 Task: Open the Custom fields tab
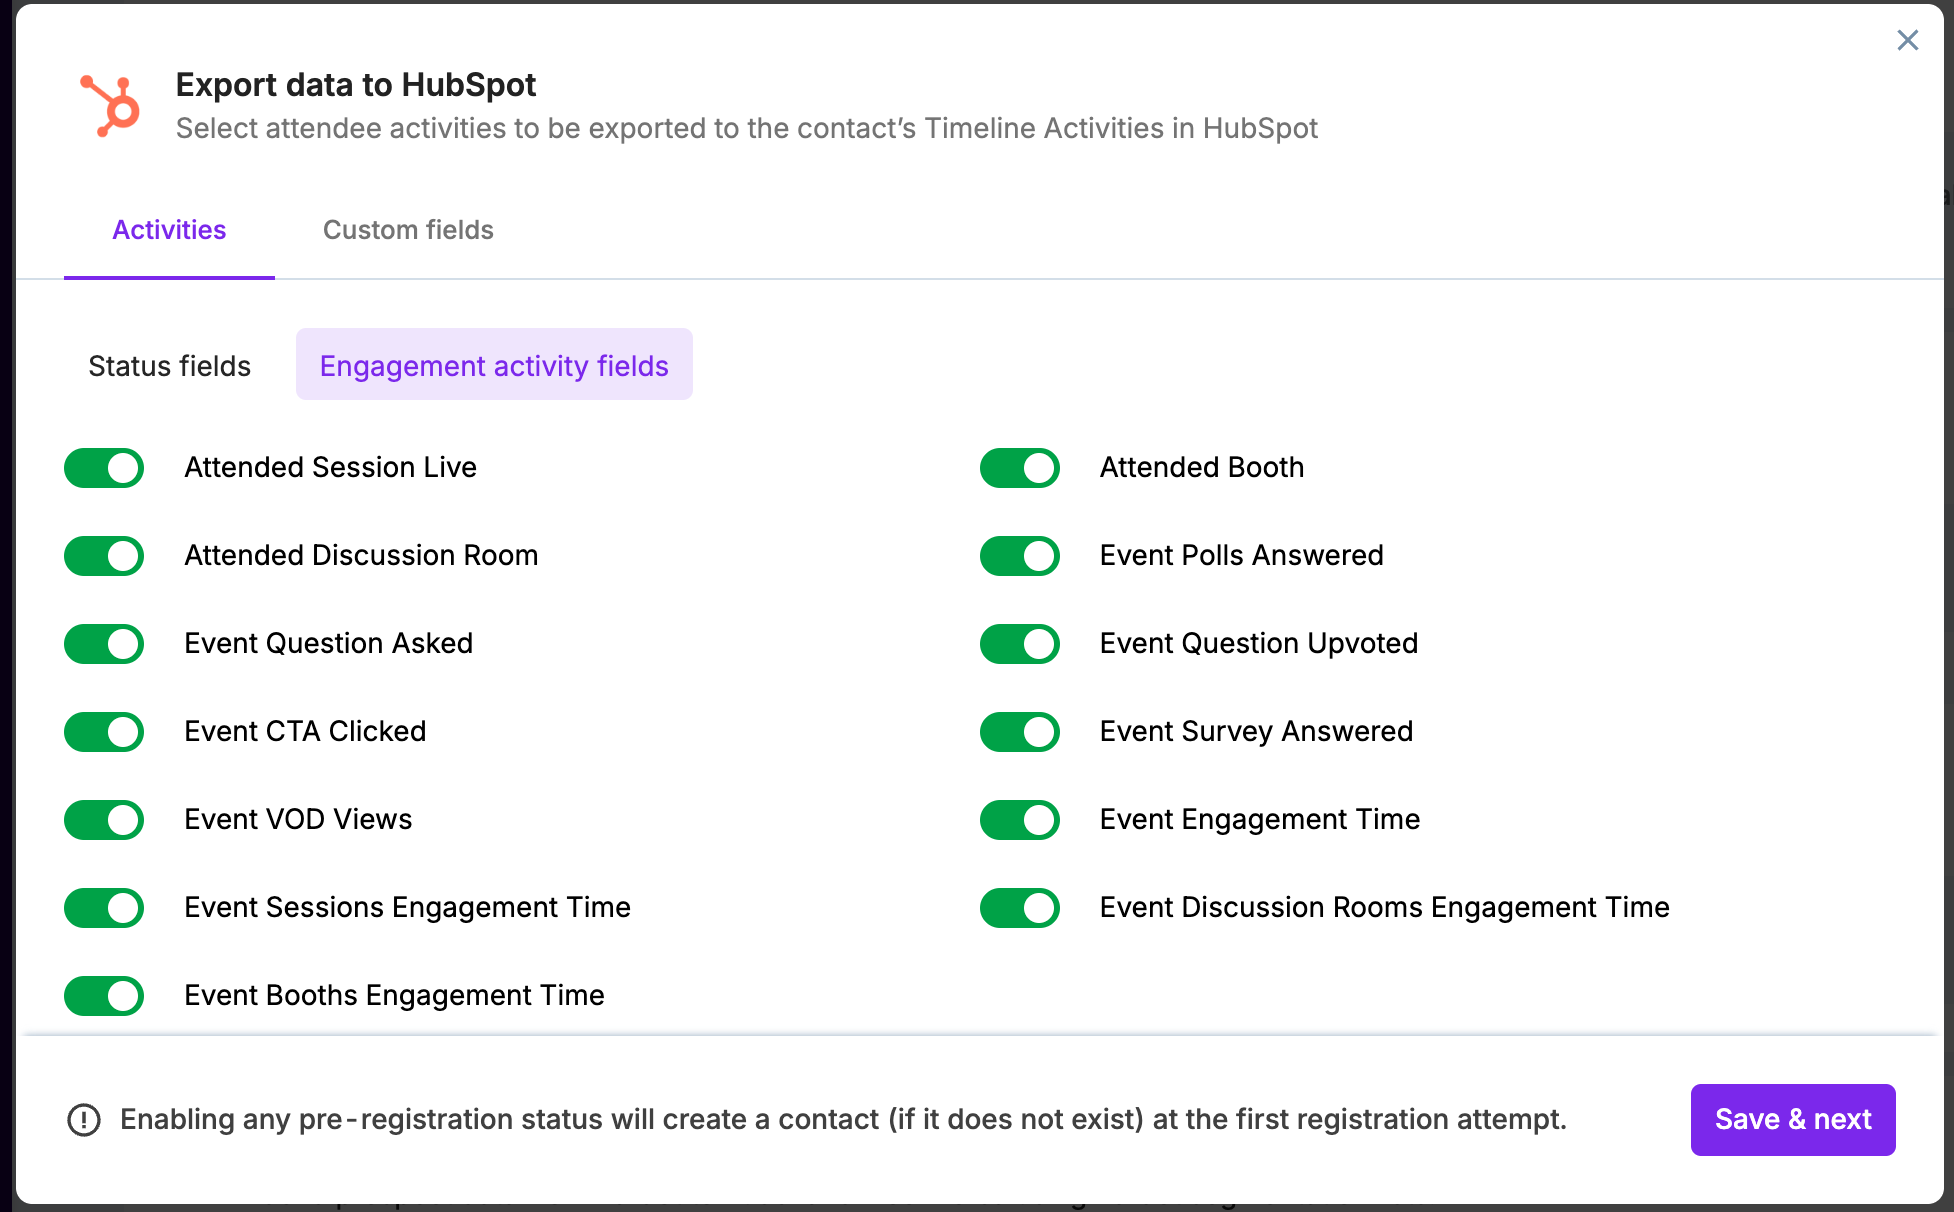coord(408,230)
